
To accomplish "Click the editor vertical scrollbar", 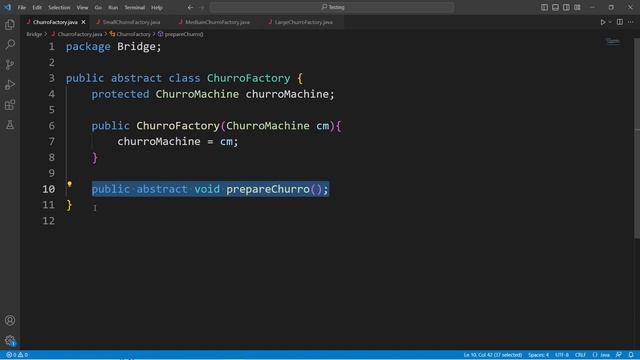I will [x=637, y=138].
